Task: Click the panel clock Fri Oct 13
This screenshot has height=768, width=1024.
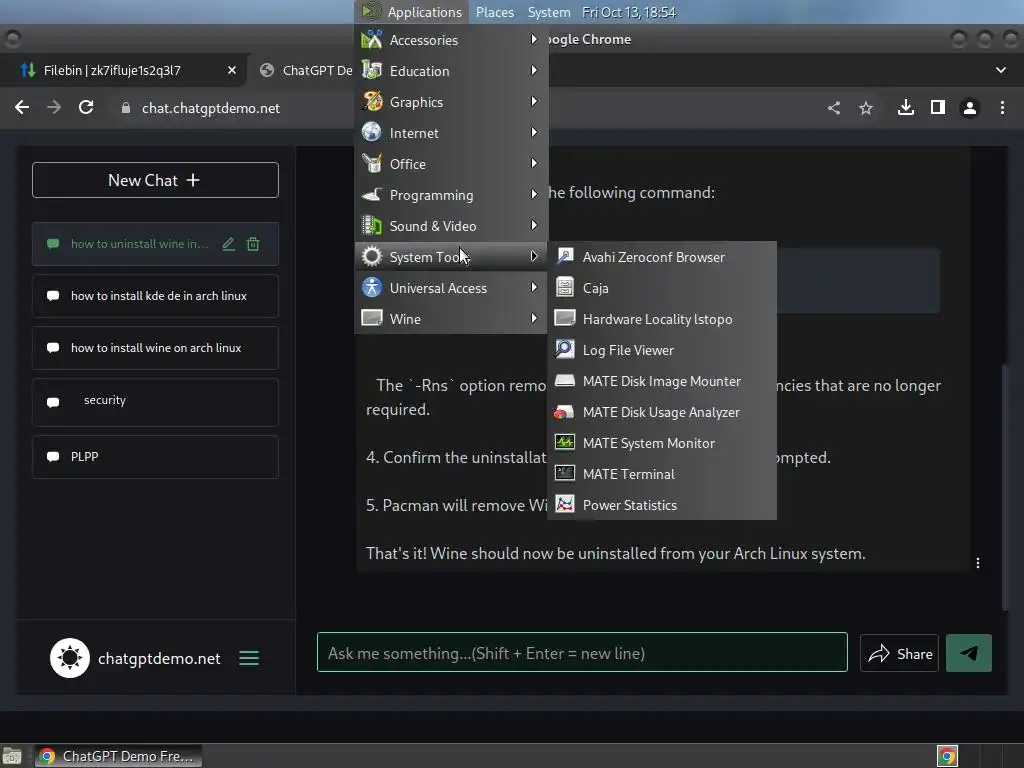Action: pyautogui.click(x=628, y=12)
